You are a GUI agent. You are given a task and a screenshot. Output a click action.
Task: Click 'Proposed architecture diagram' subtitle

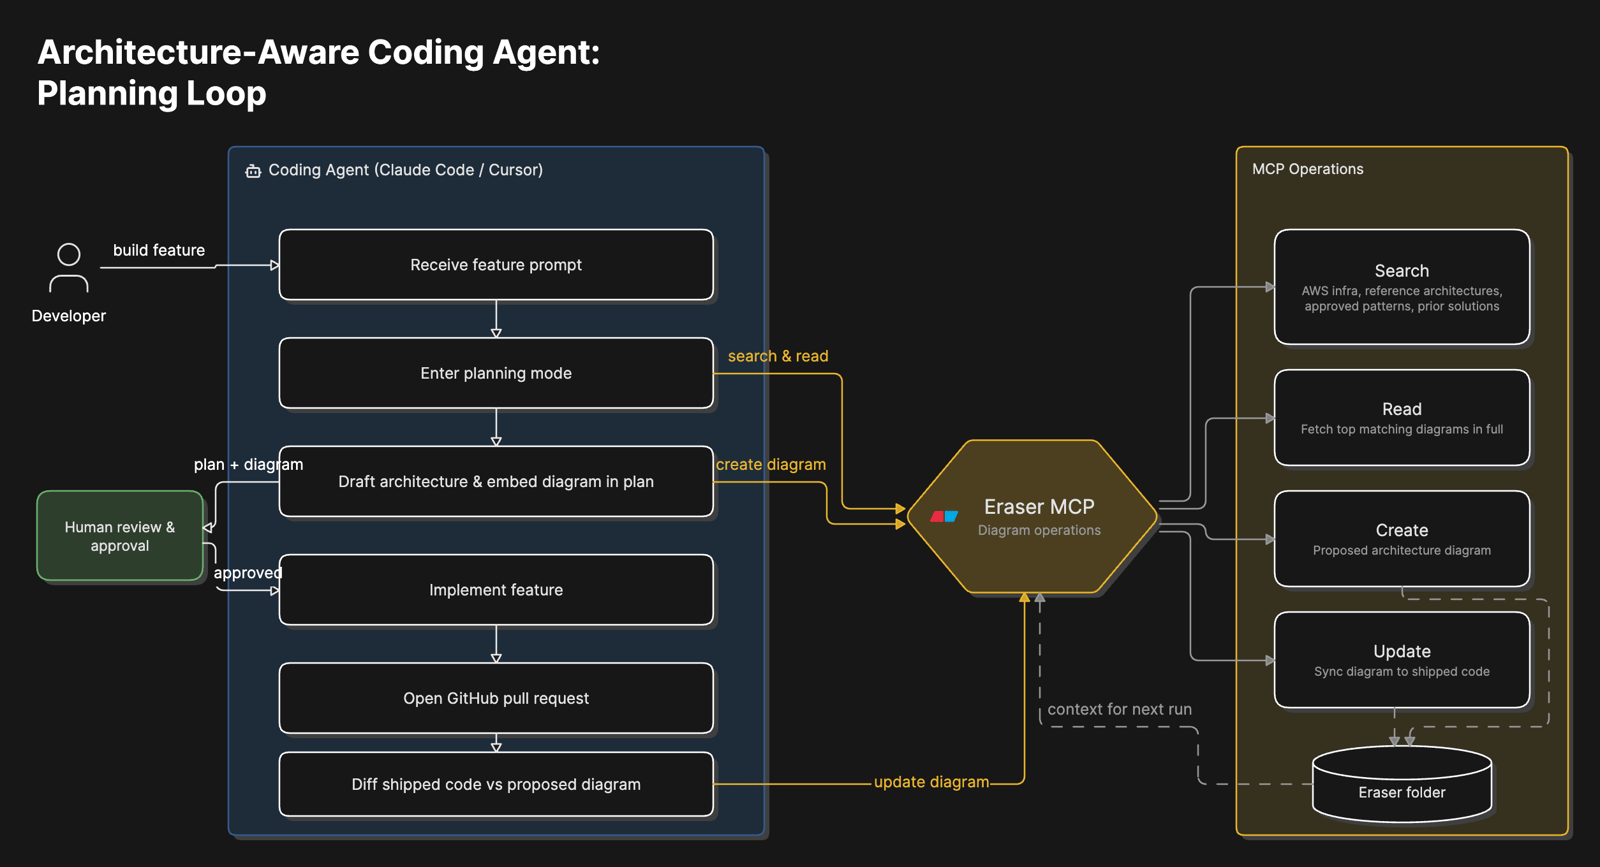pyautogui.click(x=1402, y=550)
